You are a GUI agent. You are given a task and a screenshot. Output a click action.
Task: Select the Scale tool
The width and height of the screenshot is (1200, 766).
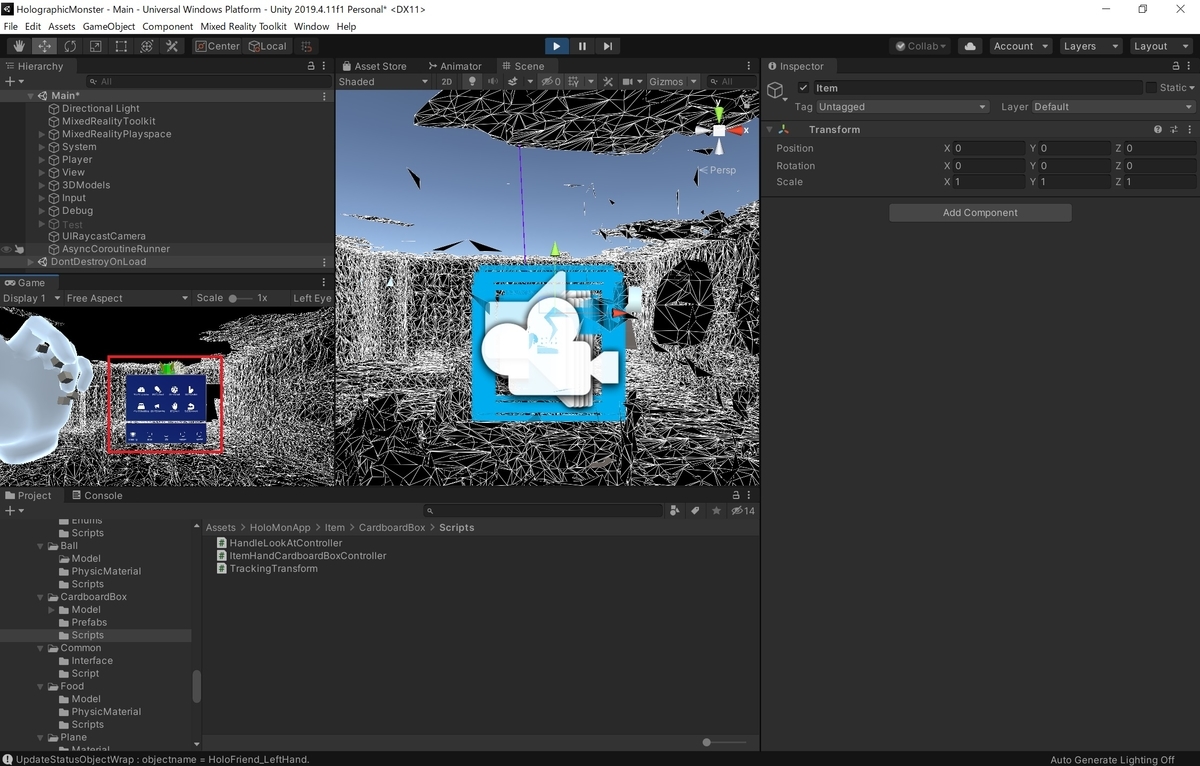tap(96, 46)
